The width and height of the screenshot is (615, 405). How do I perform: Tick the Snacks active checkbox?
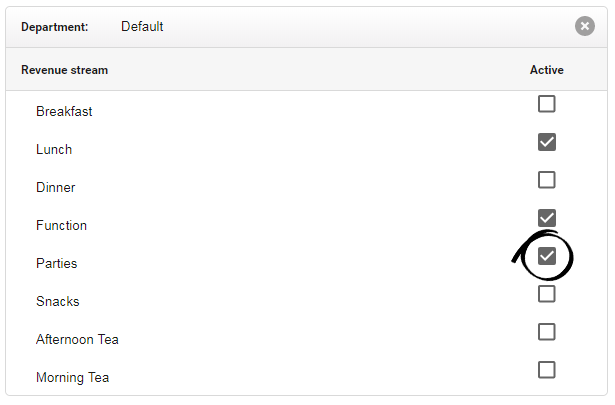[x=546, y=294]
